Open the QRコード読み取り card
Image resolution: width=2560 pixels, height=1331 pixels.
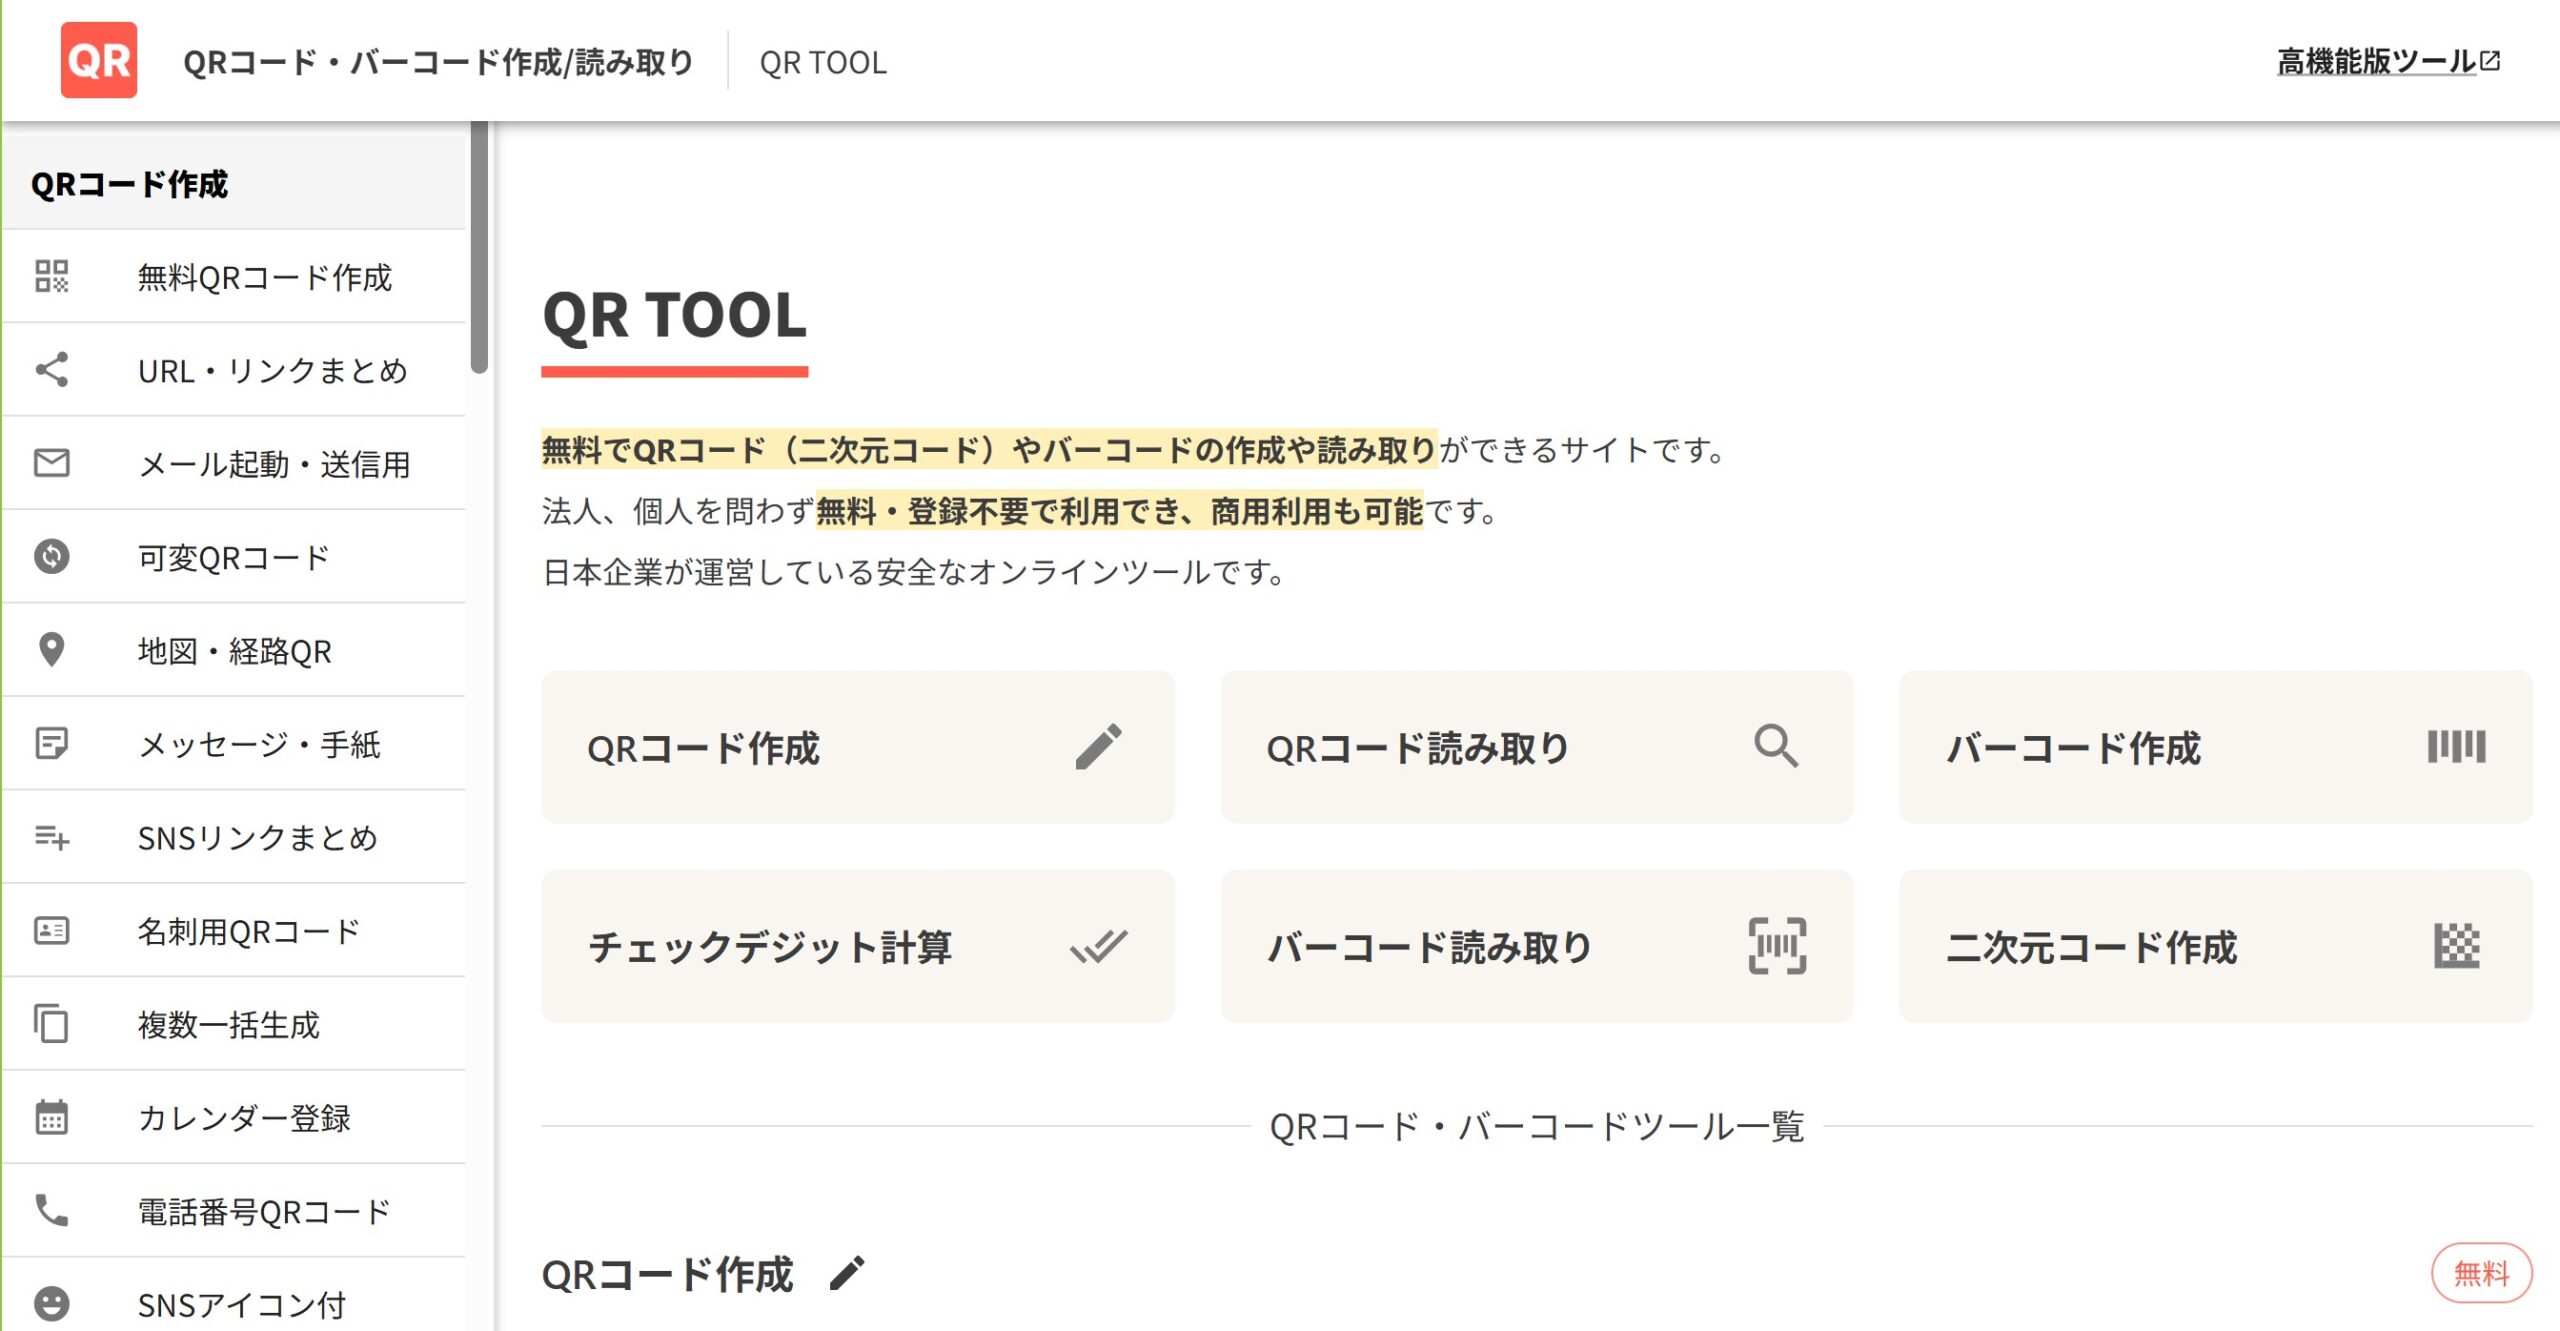point(1536,747)
